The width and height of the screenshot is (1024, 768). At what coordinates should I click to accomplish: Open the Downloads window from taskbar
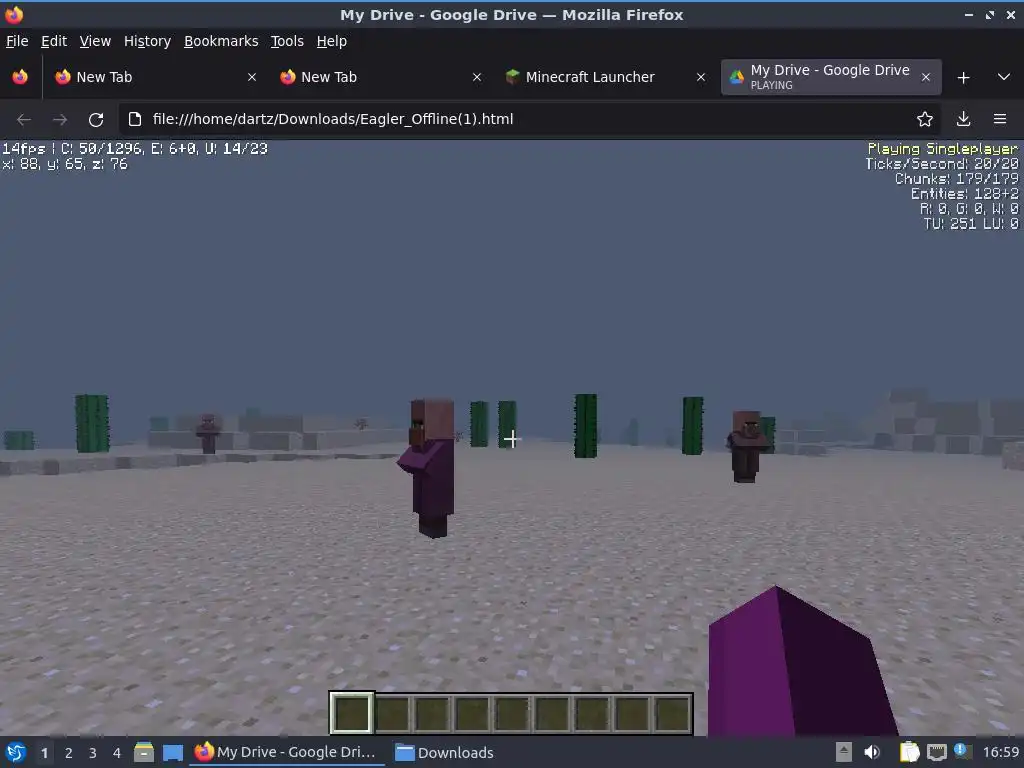click(445, 752)
